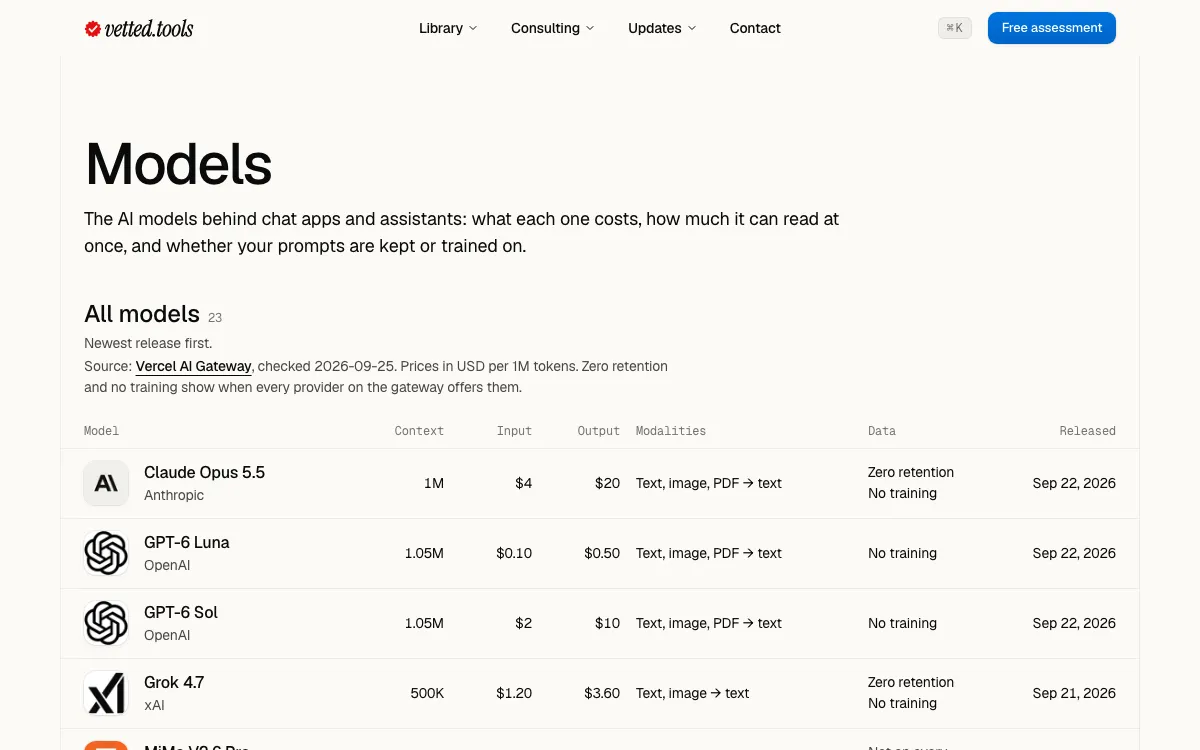Click the xAI provider name
Viewport: 1200px width, 750px height.
[154, 705]
